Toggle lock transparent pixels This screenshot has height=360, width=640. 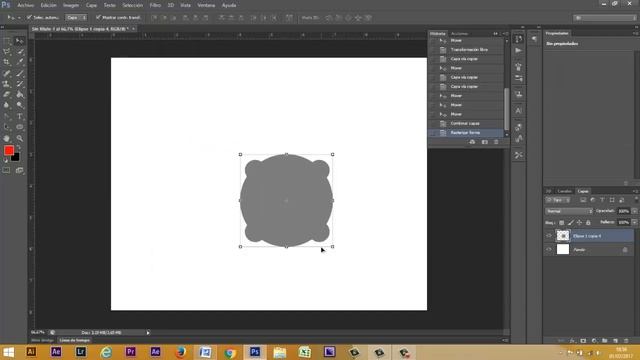pyautogui.click(x=562, y=223)
